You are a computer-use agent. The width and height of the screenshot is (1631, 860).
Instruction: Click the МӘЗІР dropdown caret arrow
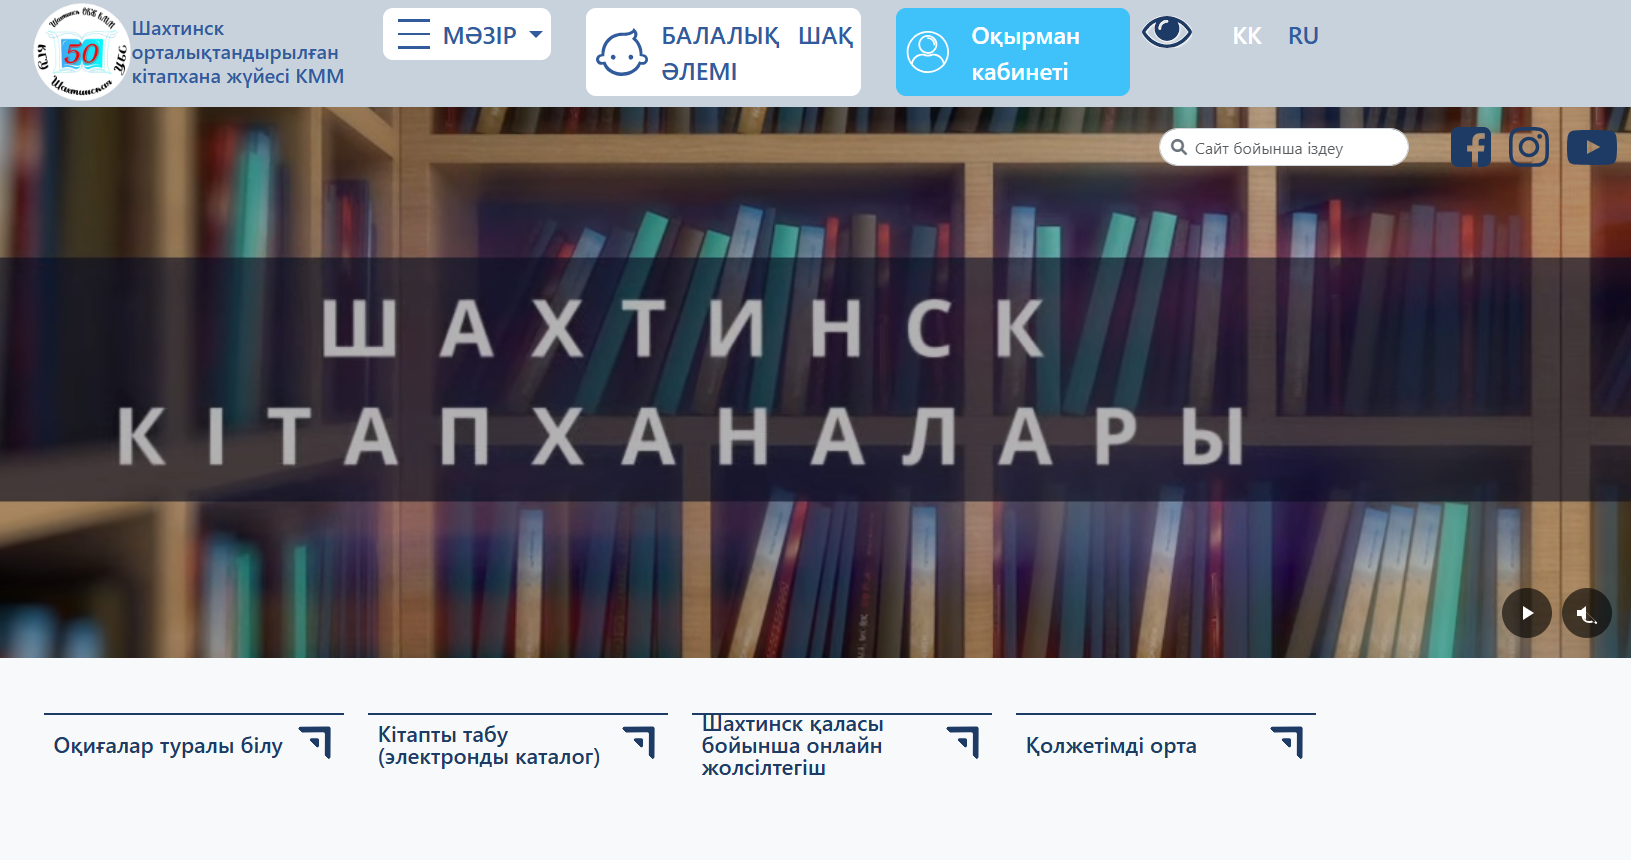(x=536, y=35)
